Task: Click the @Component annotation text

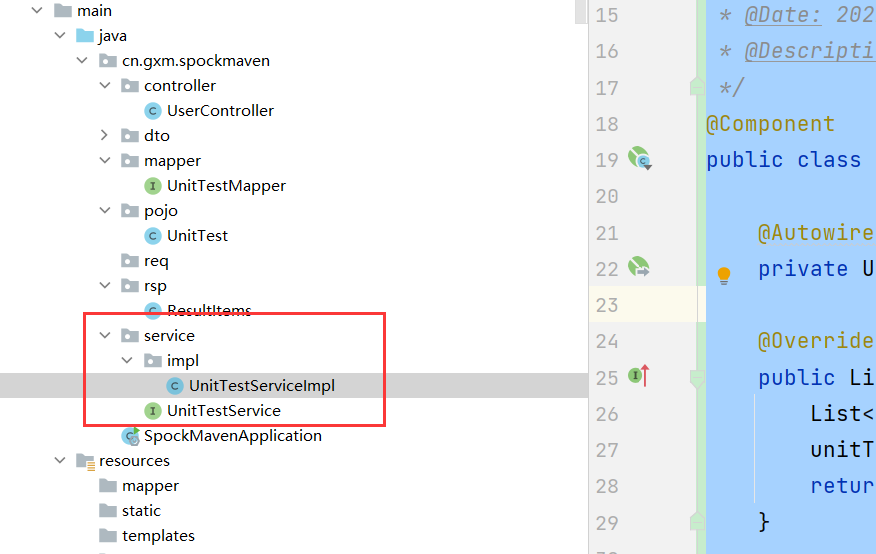Action: coord(770,124)
